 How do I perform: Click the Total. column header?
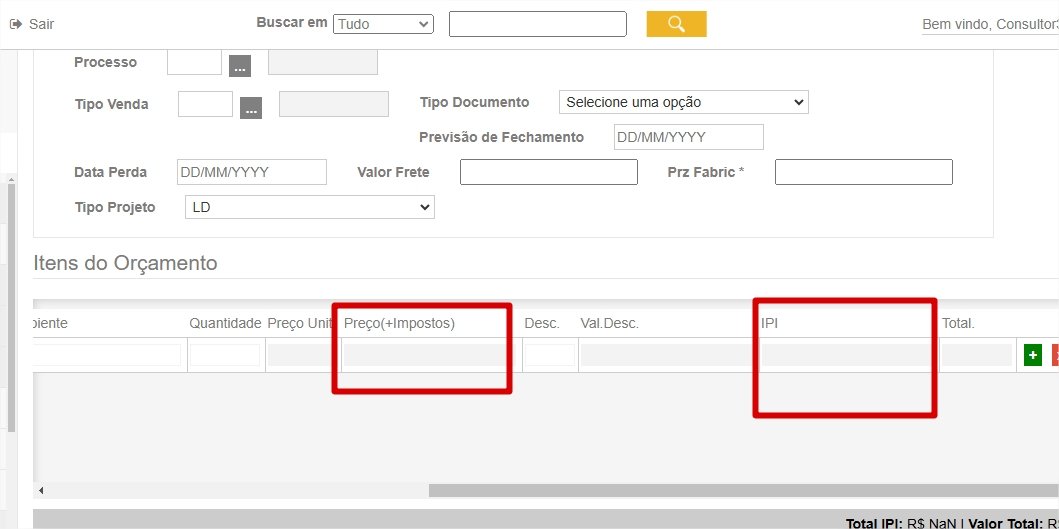coord(958,324)
